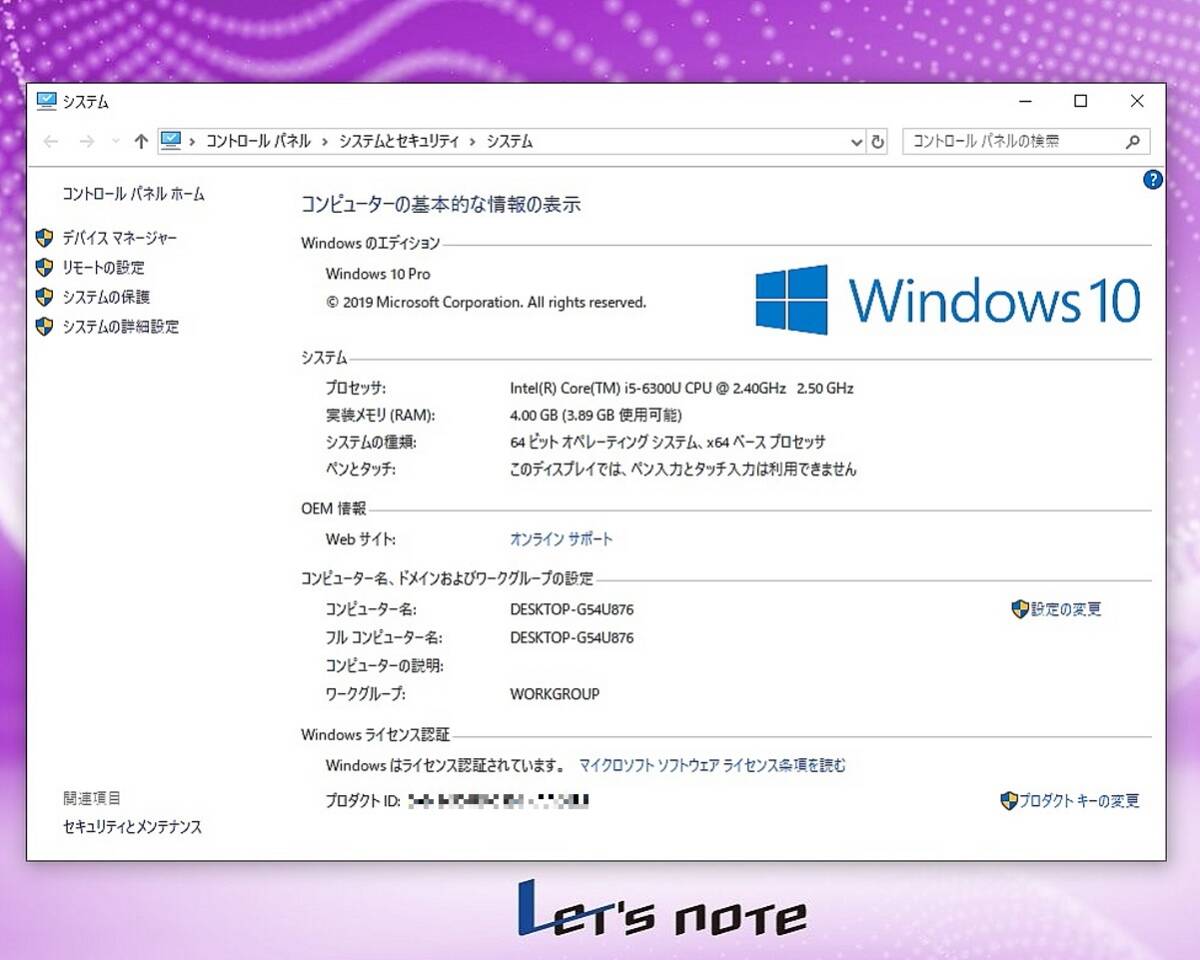Click system type 64 ビット オペレーティング システム text
Image resolution: width=1200 pixels, height=960 pixels.
(x=668, y=442)
